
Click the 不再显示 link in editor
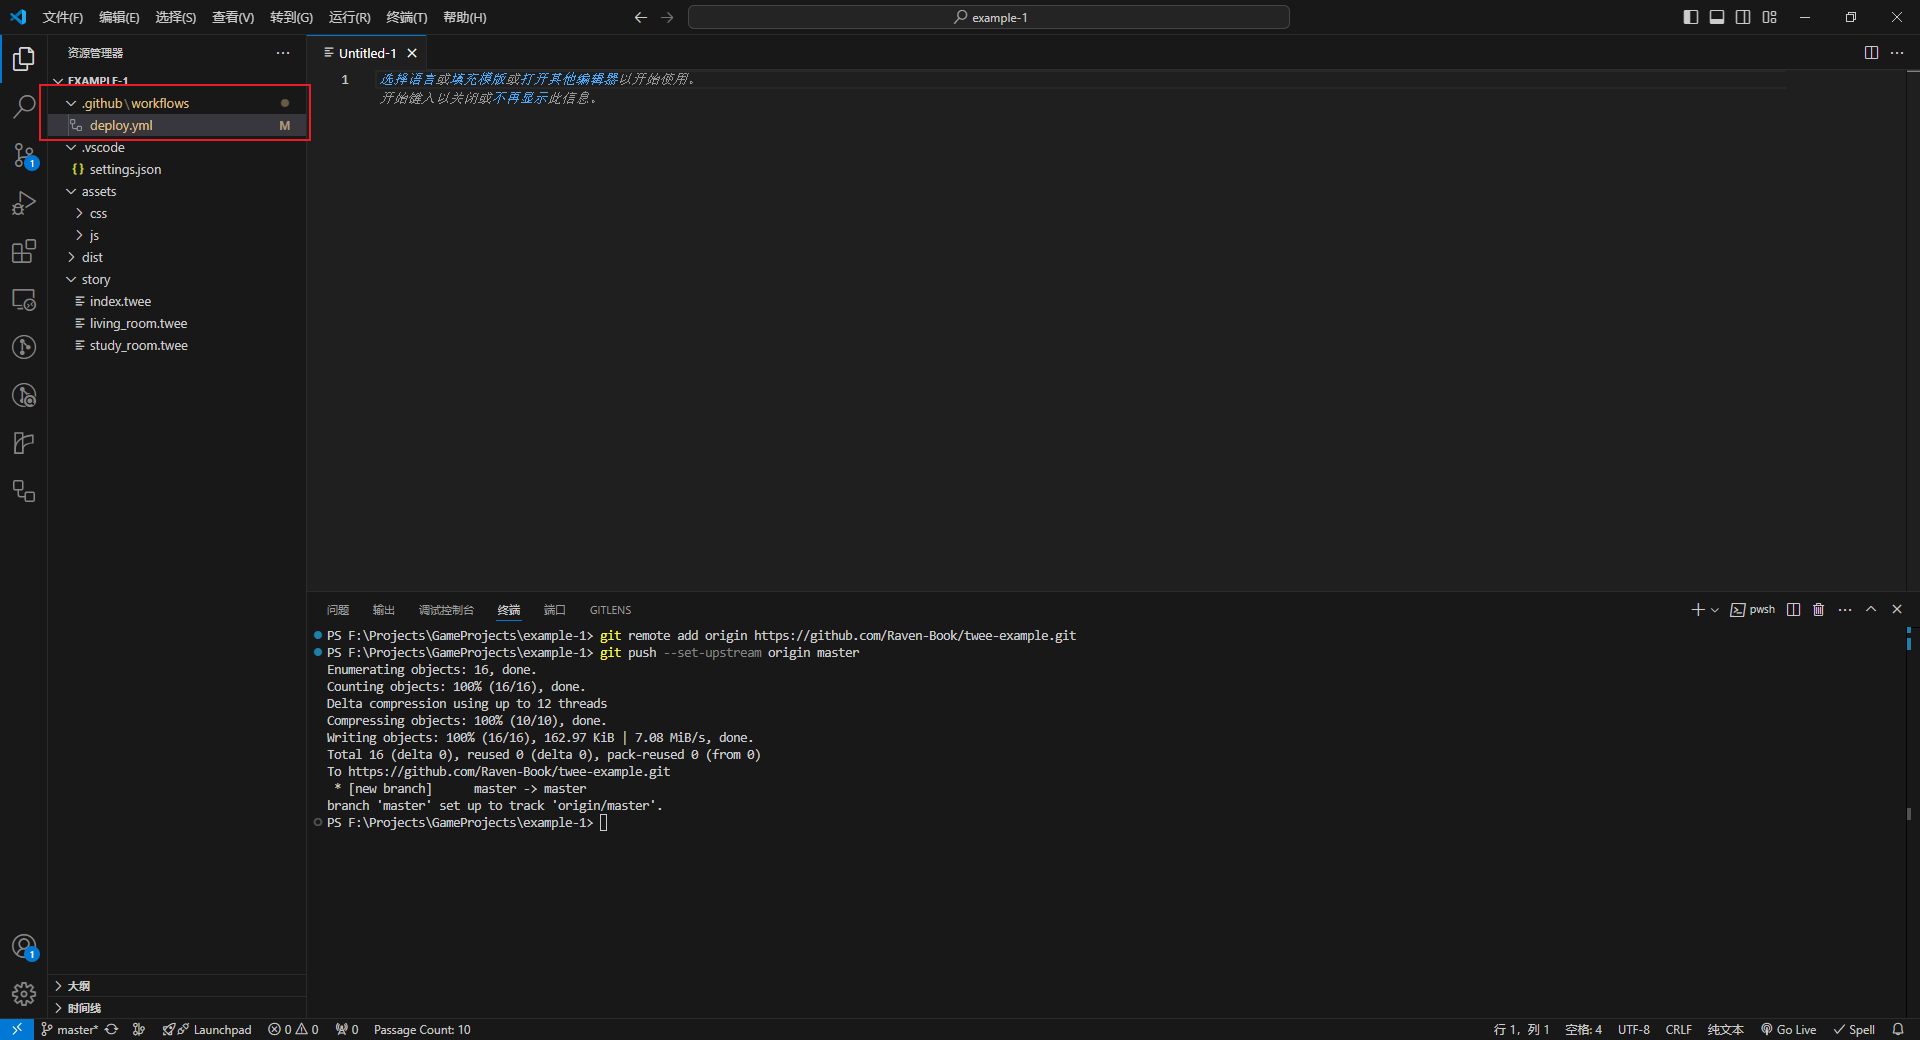(520, 98)
